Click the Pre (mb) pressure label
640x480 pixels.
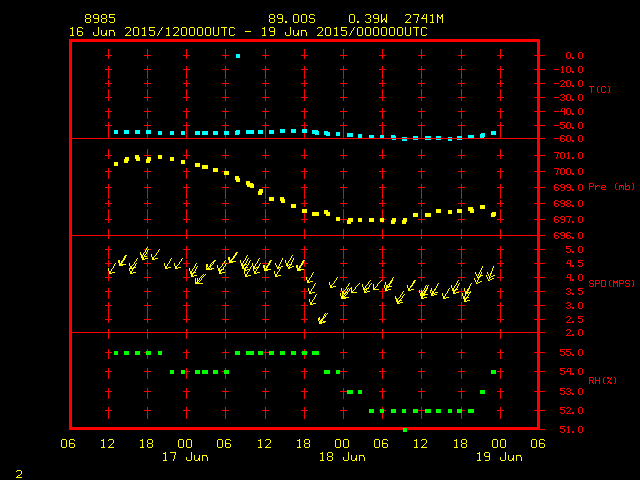610,187
